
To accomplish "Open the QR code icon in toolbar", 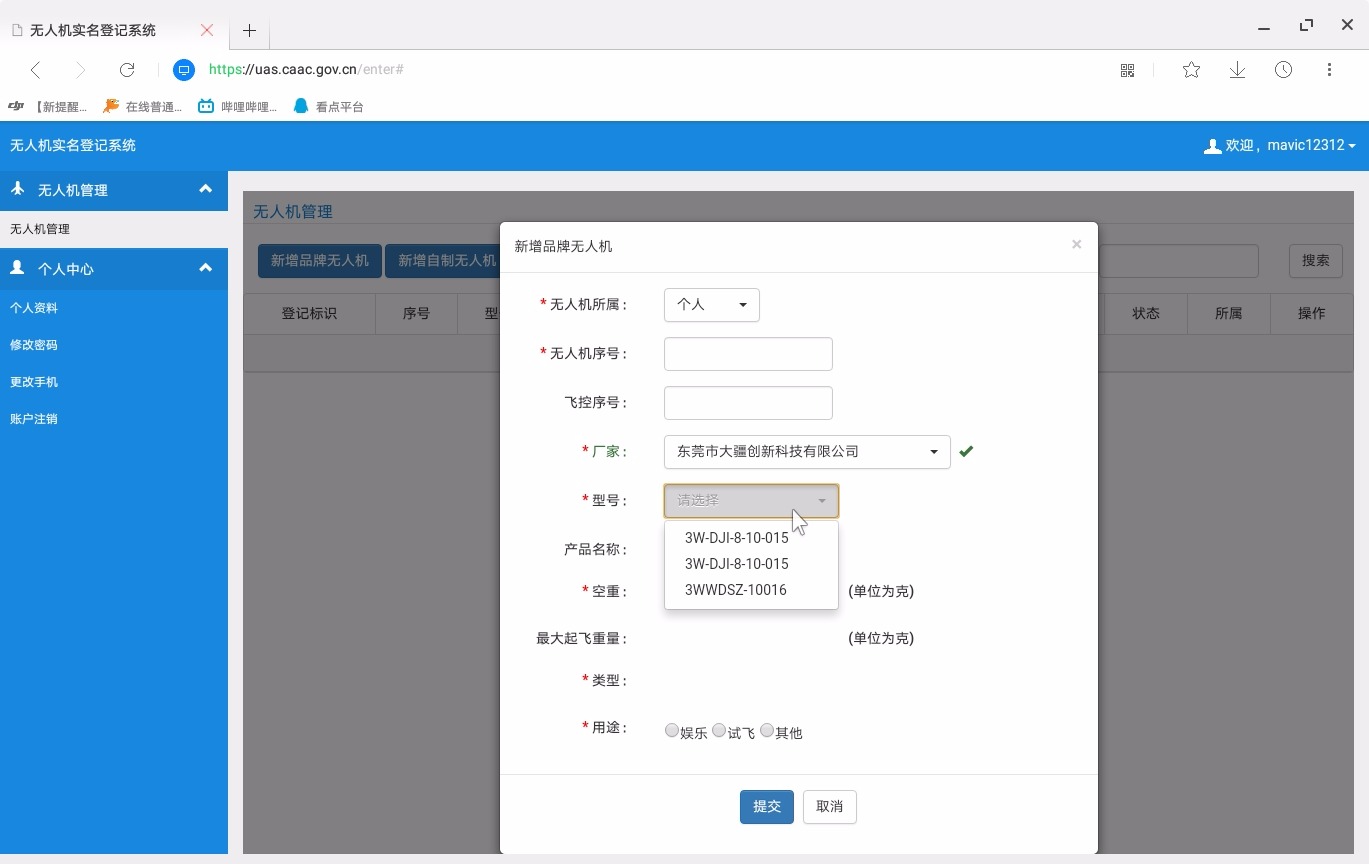I will (x=1128, y=70).
